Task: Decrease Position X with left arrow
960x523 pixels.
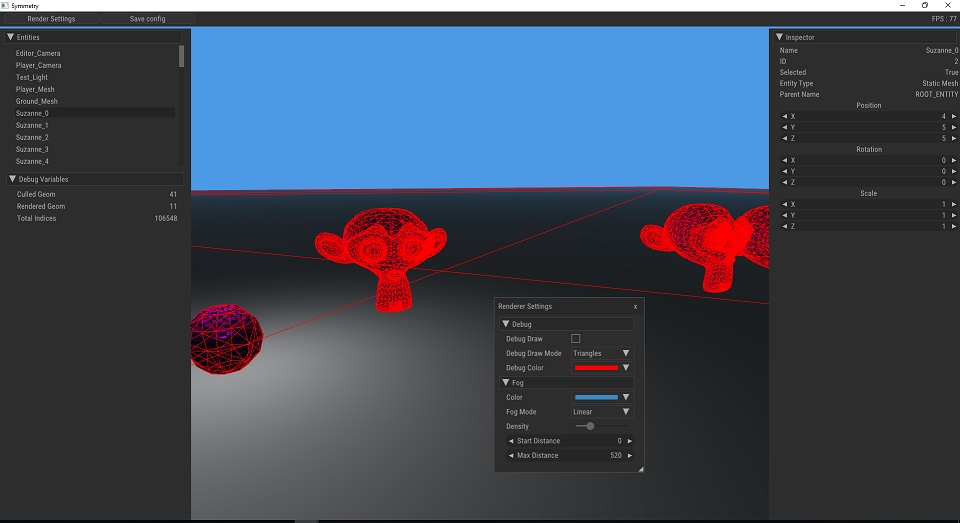Action: (784, 116)
